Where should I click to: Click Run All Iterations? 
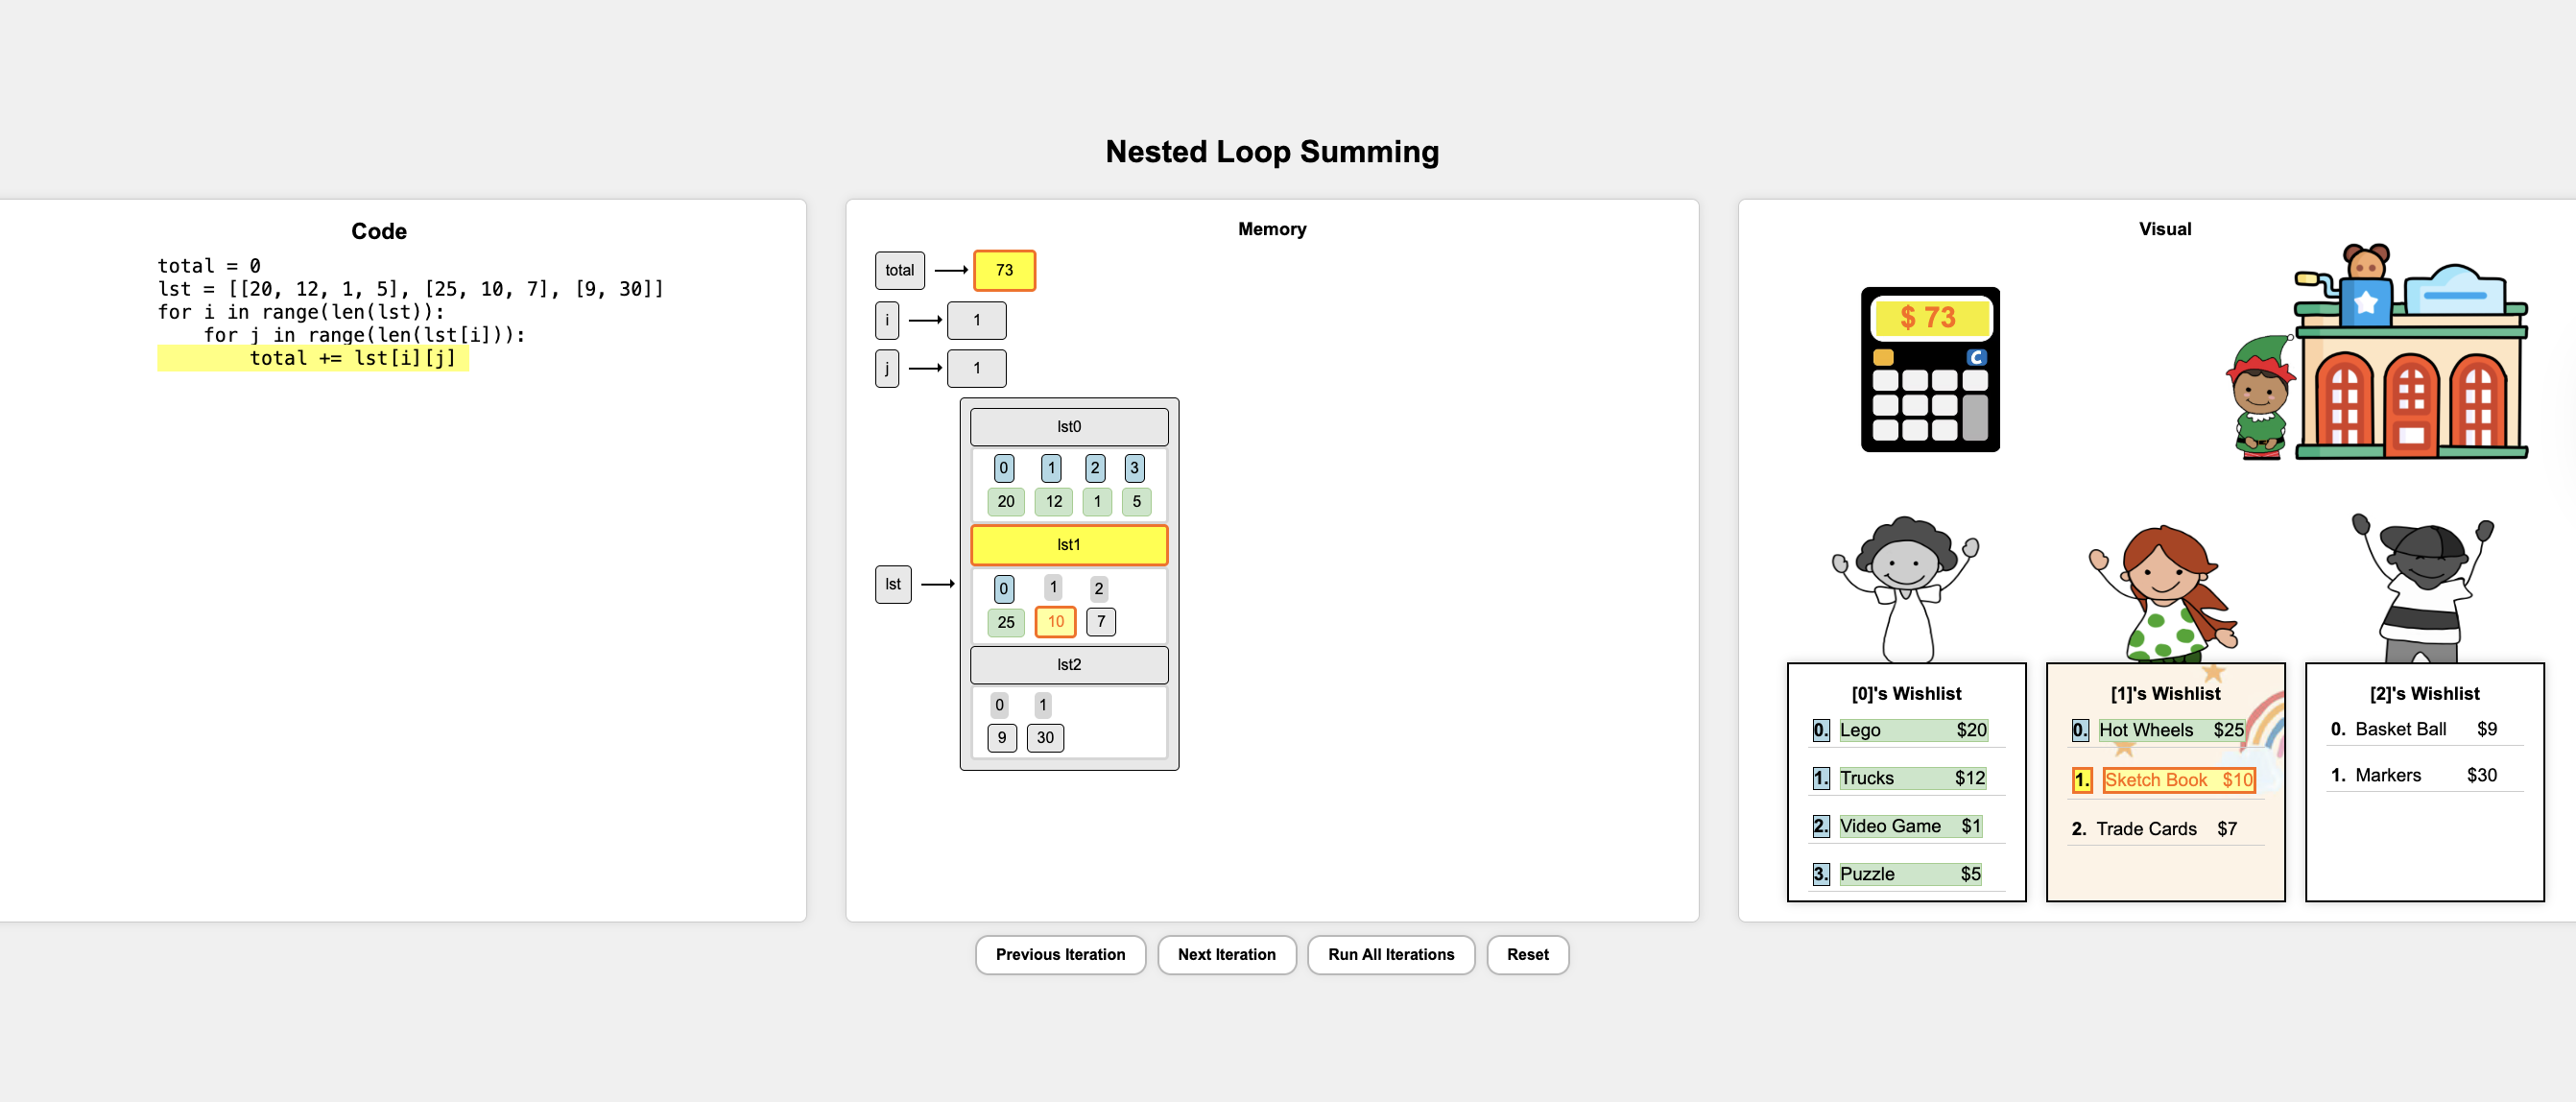1390,954
